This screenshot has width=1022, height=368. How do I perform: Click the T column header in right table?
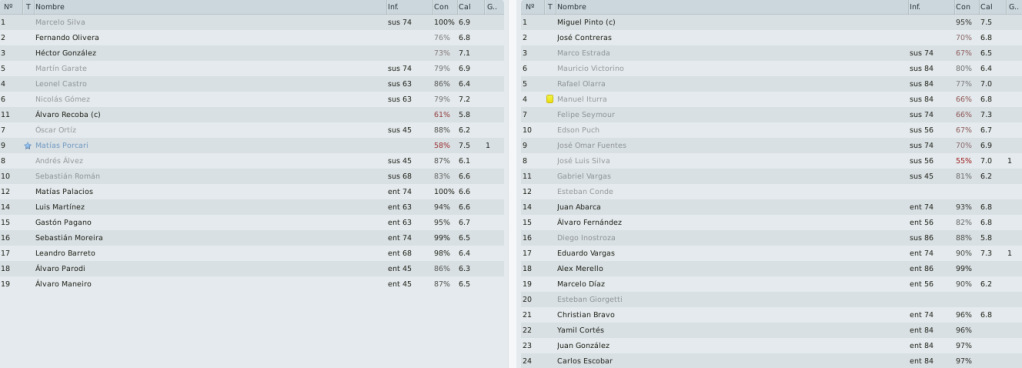[549, 7]
